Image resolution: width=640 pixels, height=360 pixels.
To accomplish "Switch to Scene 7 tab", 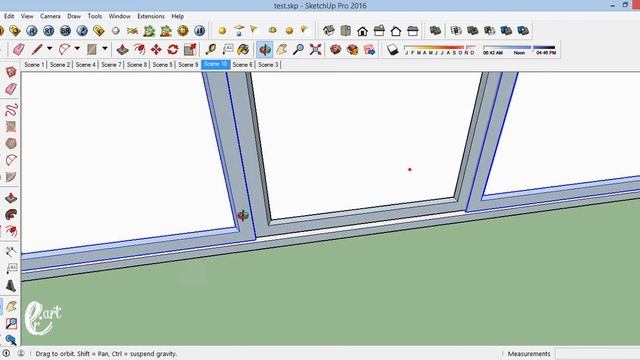I will 111,64.
